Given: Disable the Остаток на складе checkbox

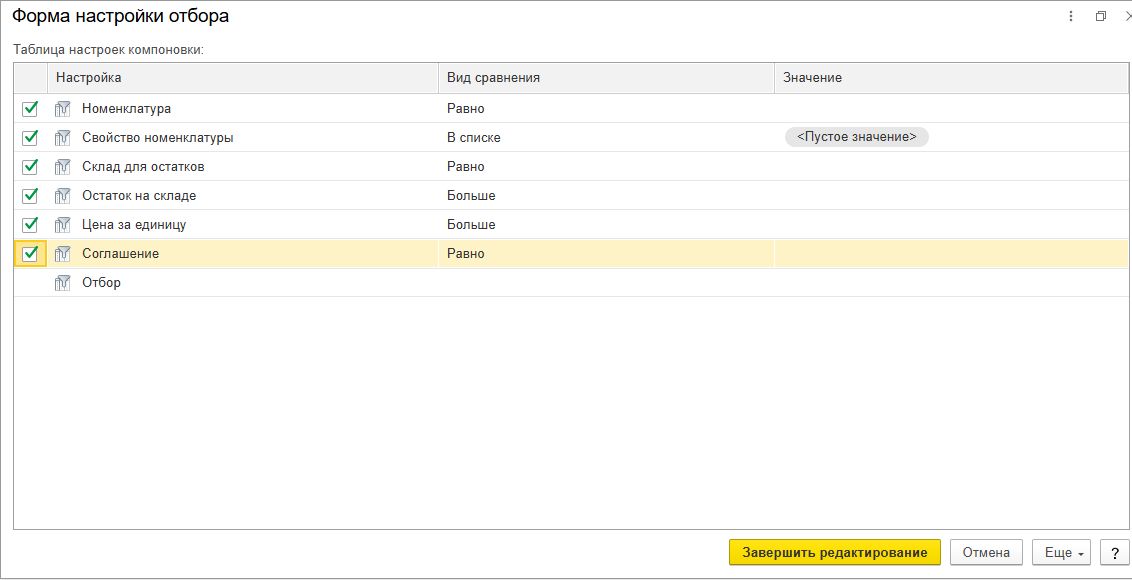Looking at the screenshot, I should (x=30, y=196).
